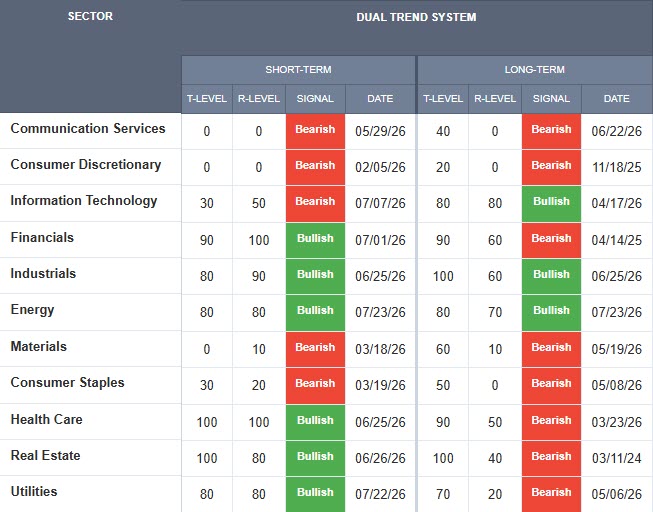Image resolution: width=653 pixels, height=512 pixels.
Task: Open the Consumer Discretionary sector name
Action: pos(86,165)
